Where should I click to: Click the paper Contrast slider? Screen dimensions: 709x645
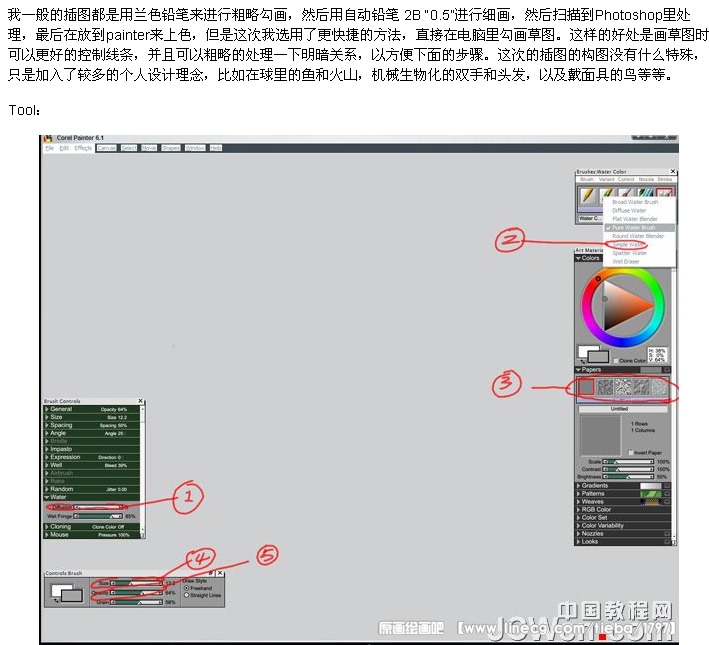[629, 470]
